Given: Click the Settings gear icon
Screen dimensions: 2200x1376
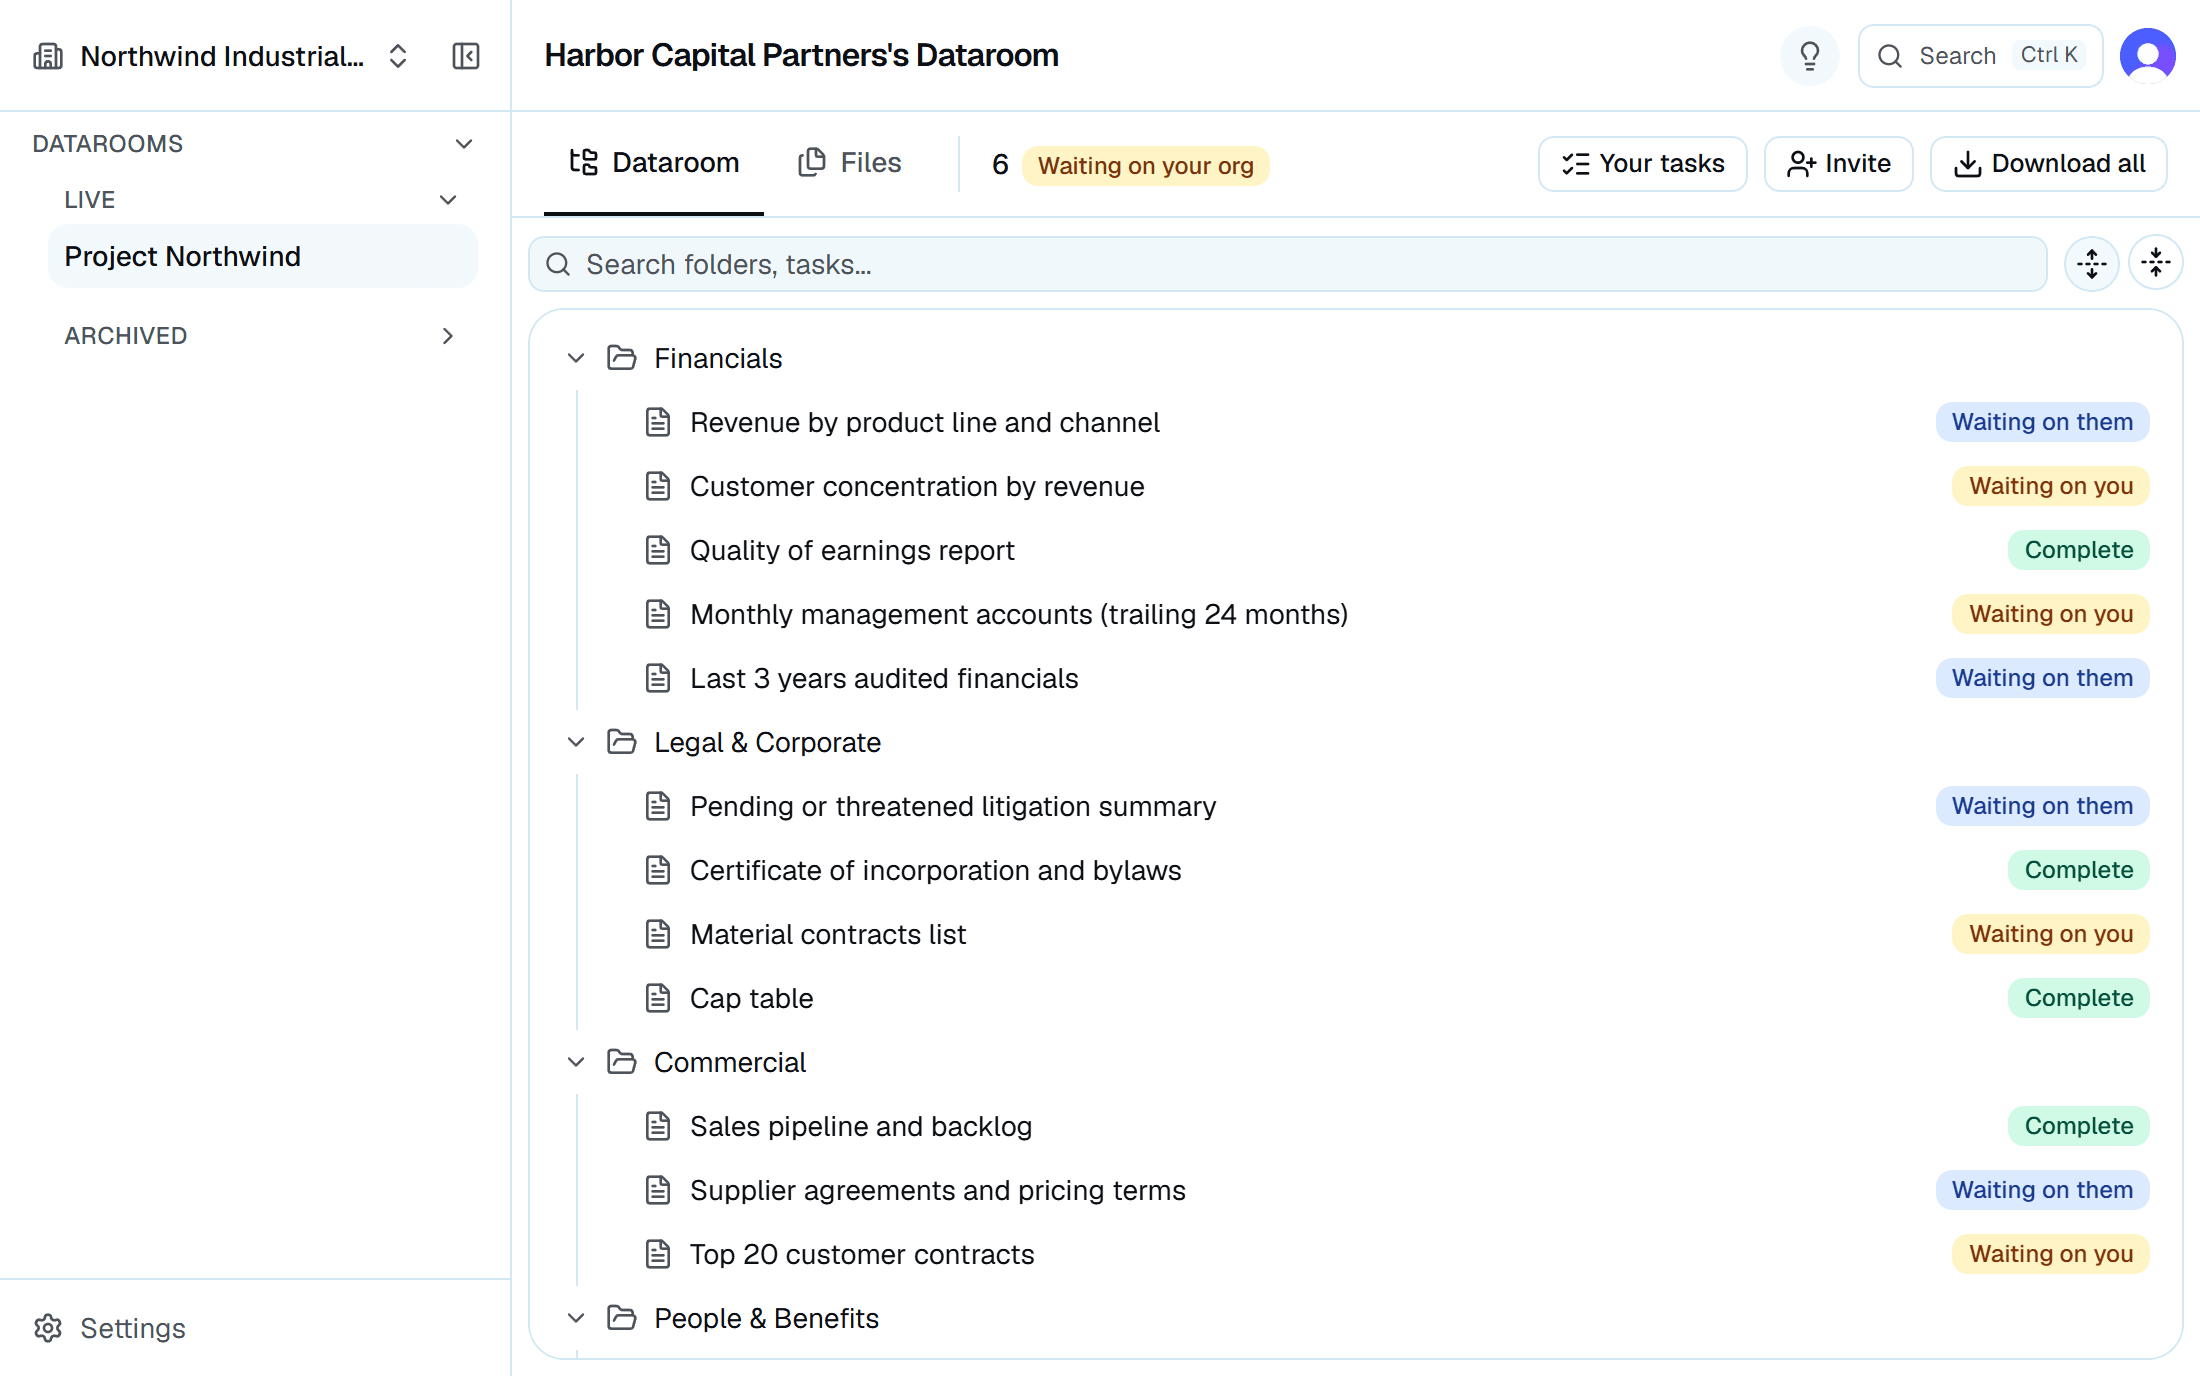Looking at the screenshot, I should pos(48,1328).
